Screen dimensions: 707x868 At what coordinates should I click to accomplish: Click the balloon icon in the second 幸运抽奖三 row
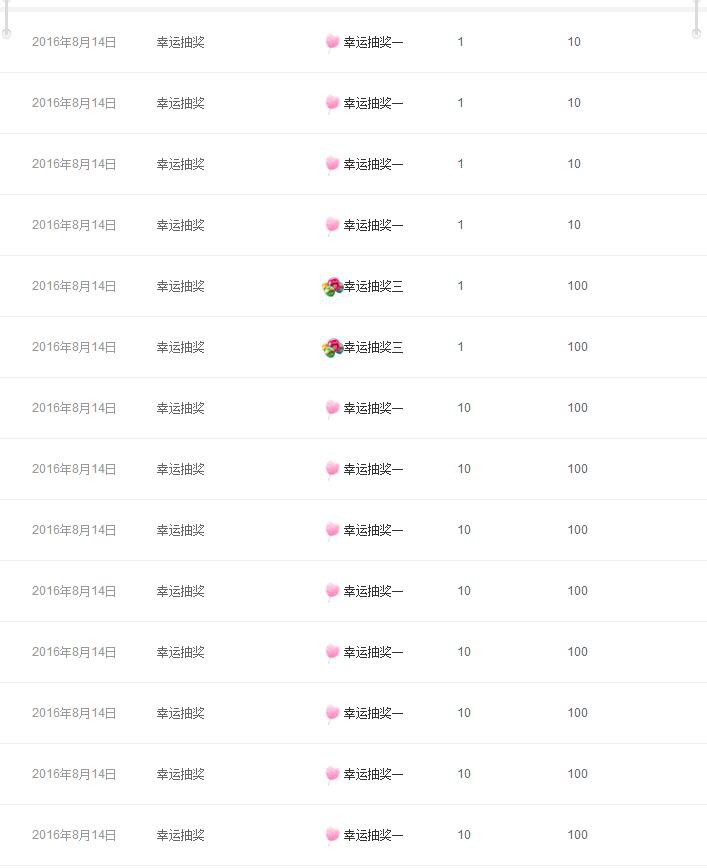pos(332,348)
